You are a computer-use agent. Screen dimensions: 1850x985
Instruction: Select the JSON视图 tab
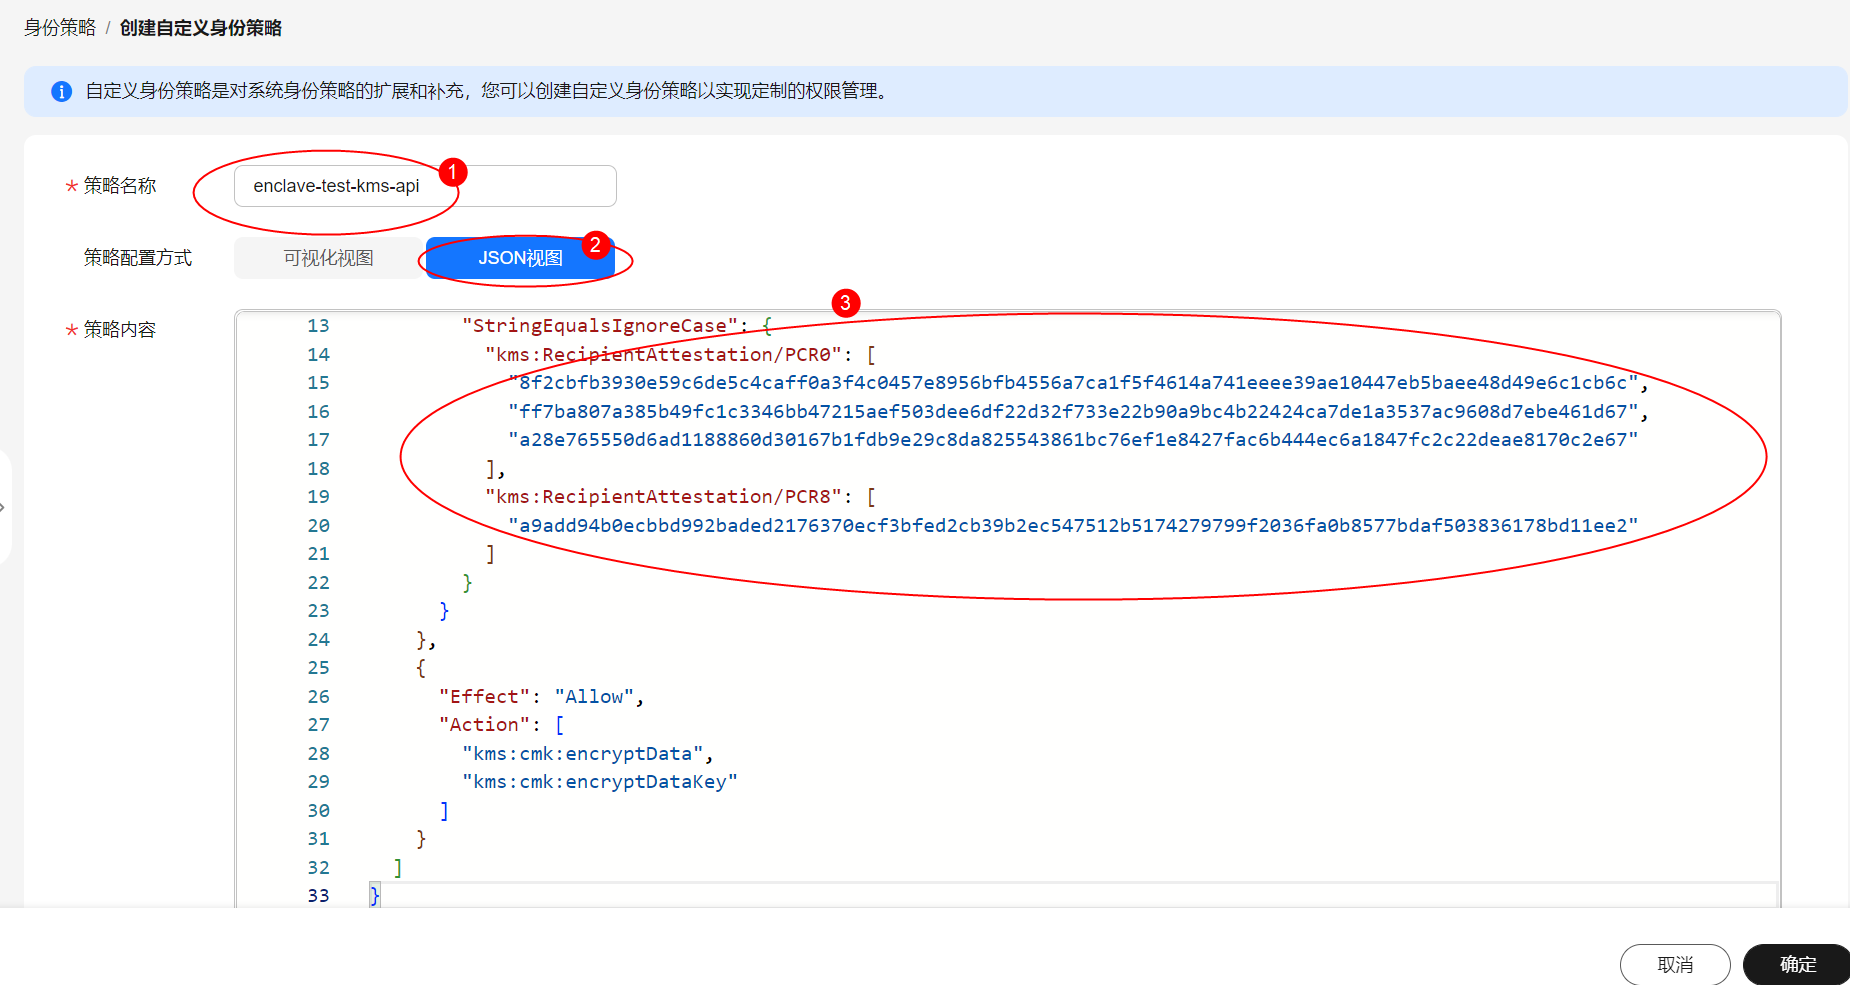tap(520, 258)
